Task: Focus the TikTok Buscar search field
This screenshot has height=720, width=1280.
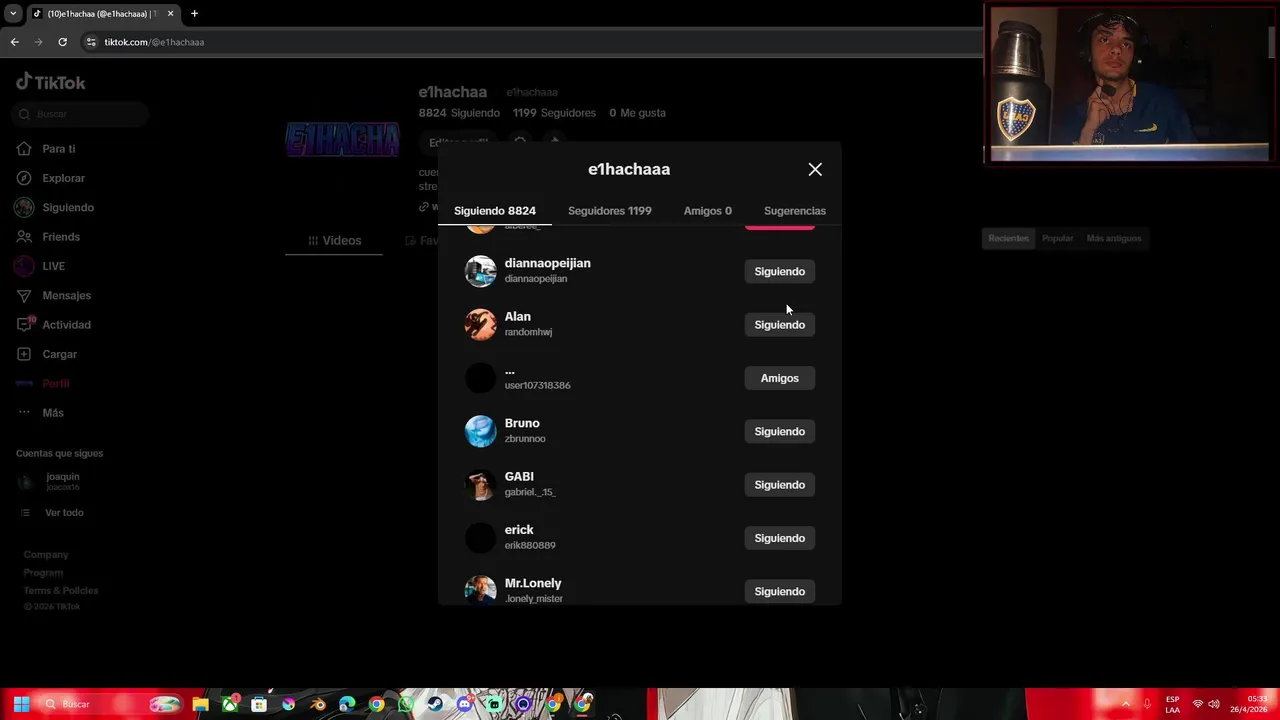Action: click(x=82, y=114)
